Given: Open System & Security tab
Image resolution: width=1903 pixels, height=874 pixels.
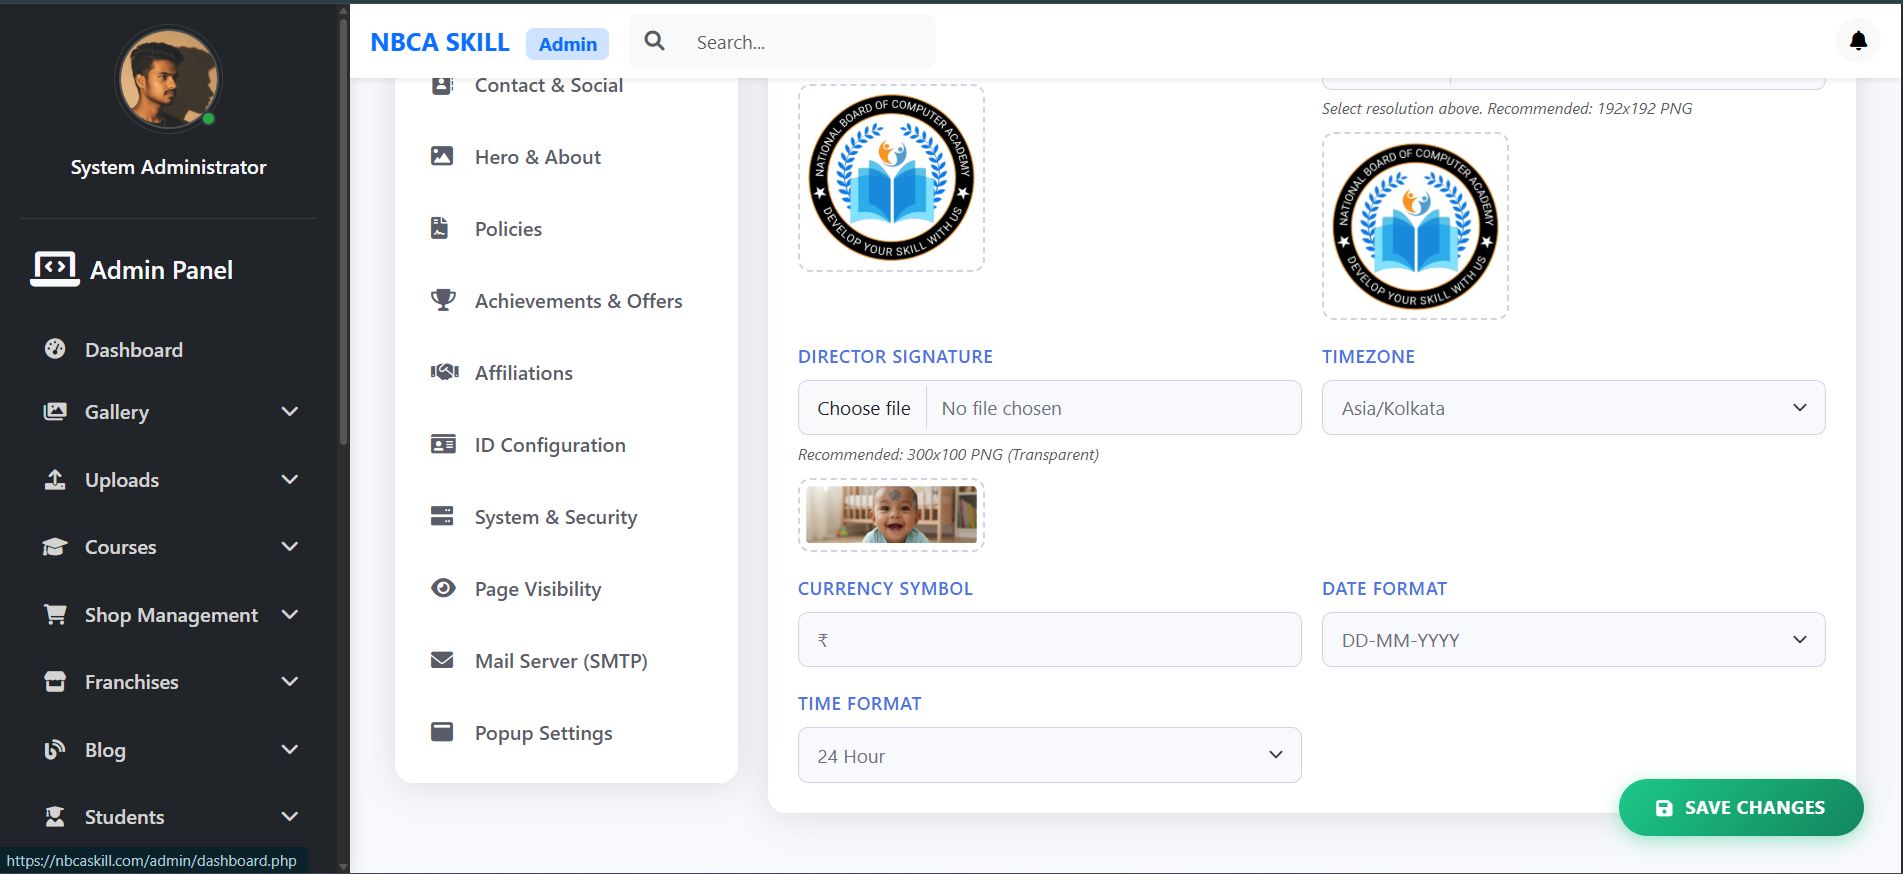Looking at the screenshot, I should (556, 517).
